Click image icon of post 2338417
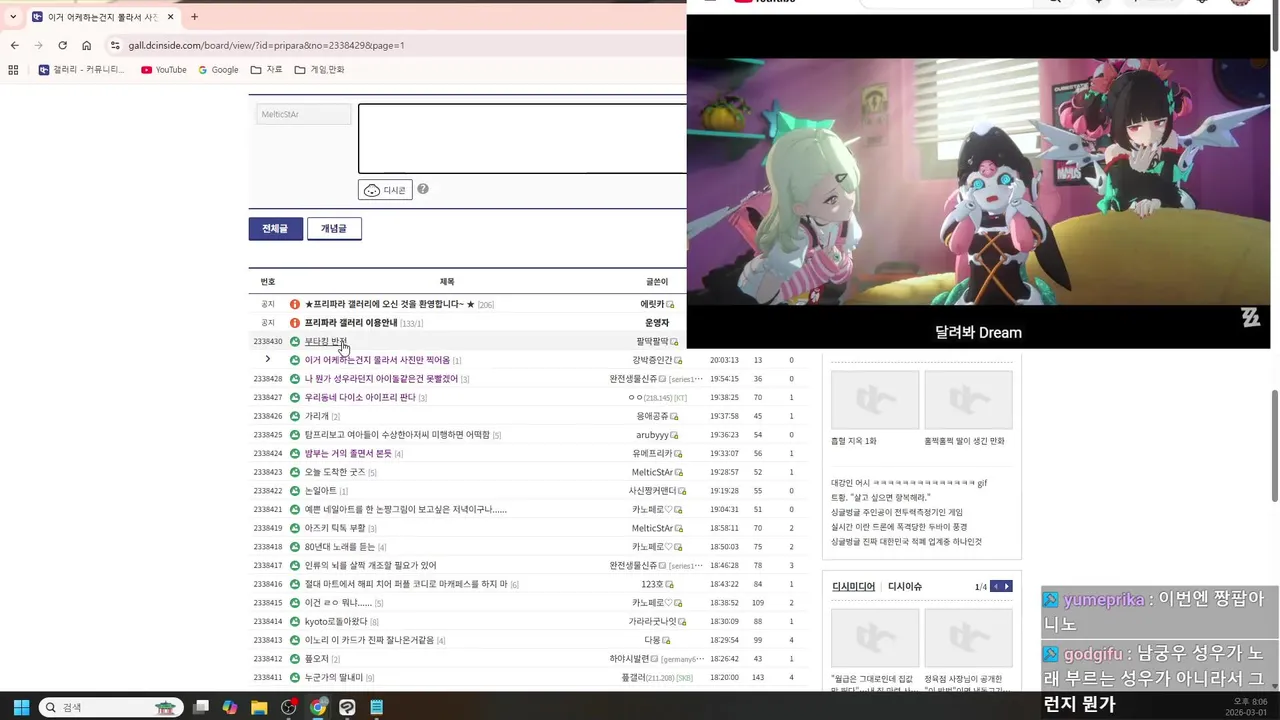 pyautogui.click(x=295, y=565)
